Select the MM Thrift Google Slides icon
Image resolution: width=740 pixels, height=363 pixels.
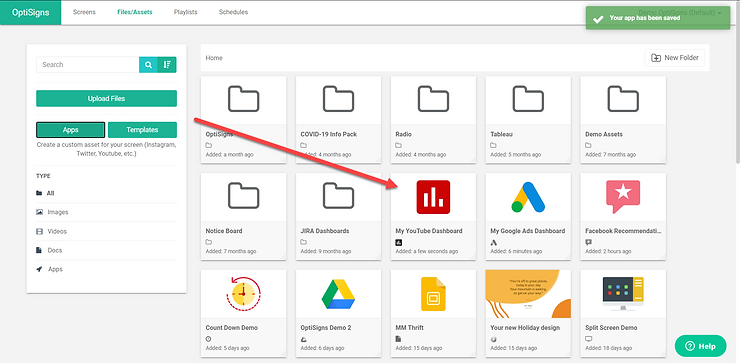433,294
